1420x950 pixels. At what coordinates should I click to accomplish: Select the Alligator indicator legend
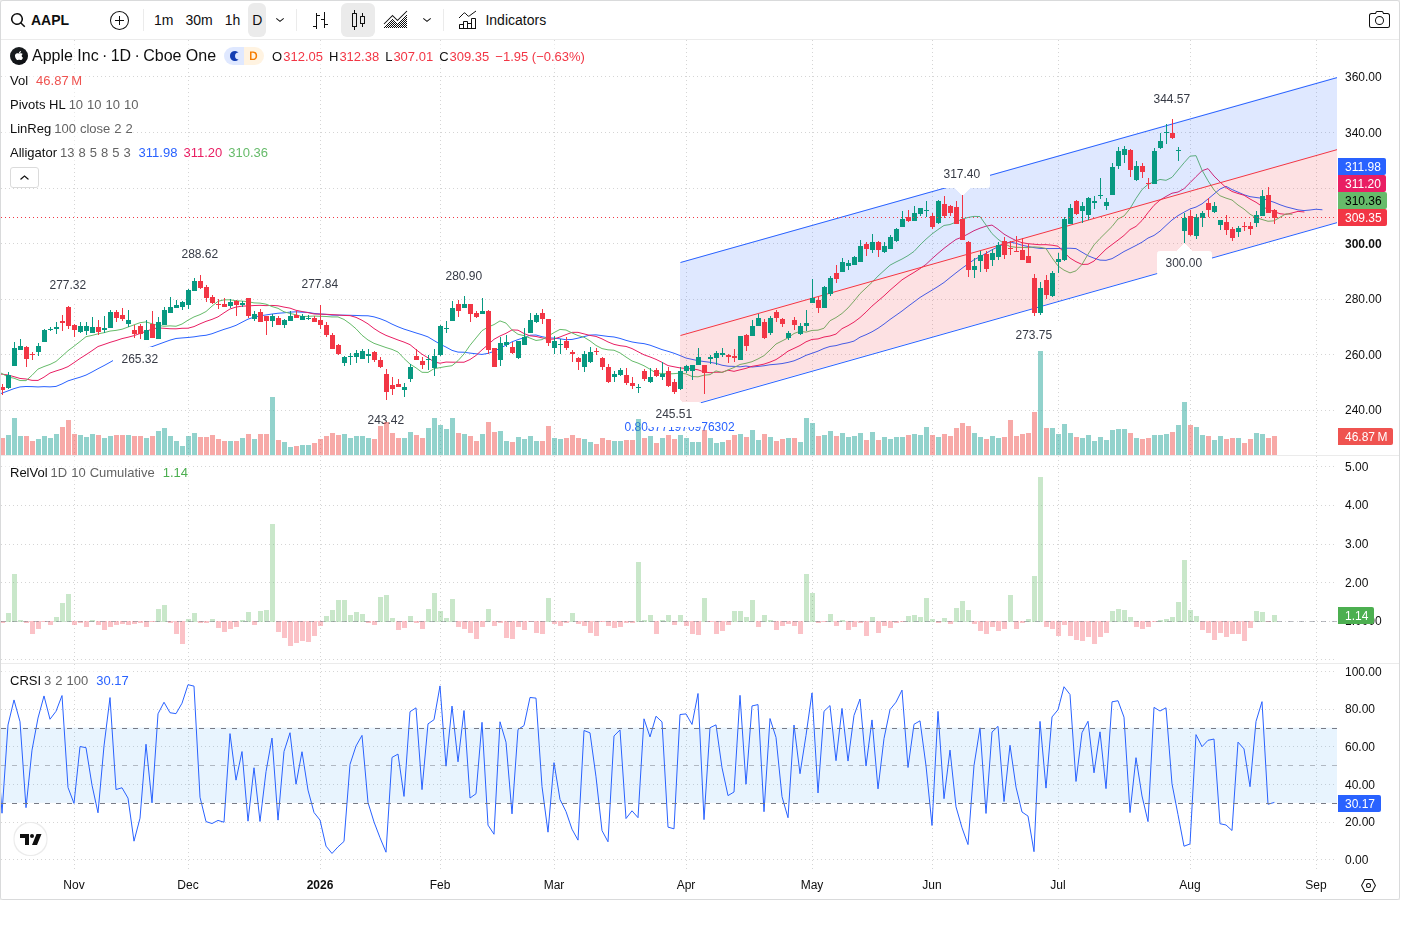(139, 153)
